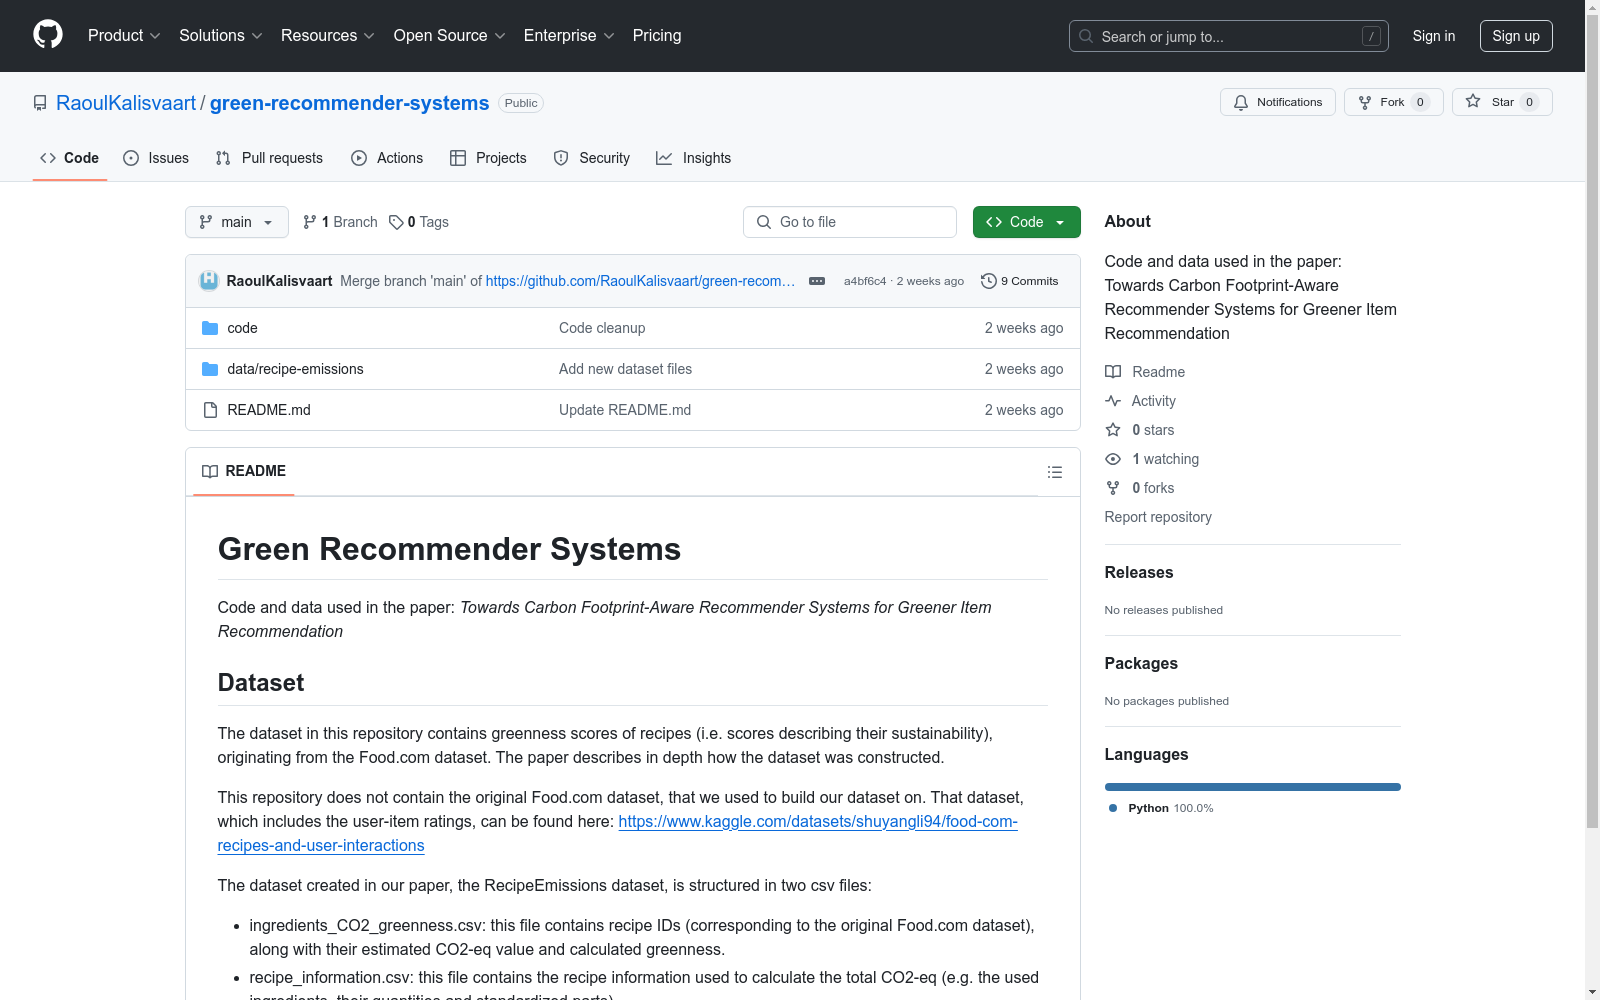Screen dimensions: 1600x1000
Task: Click the 'Code cleanup' commit message
Action: tap(602, 328)
